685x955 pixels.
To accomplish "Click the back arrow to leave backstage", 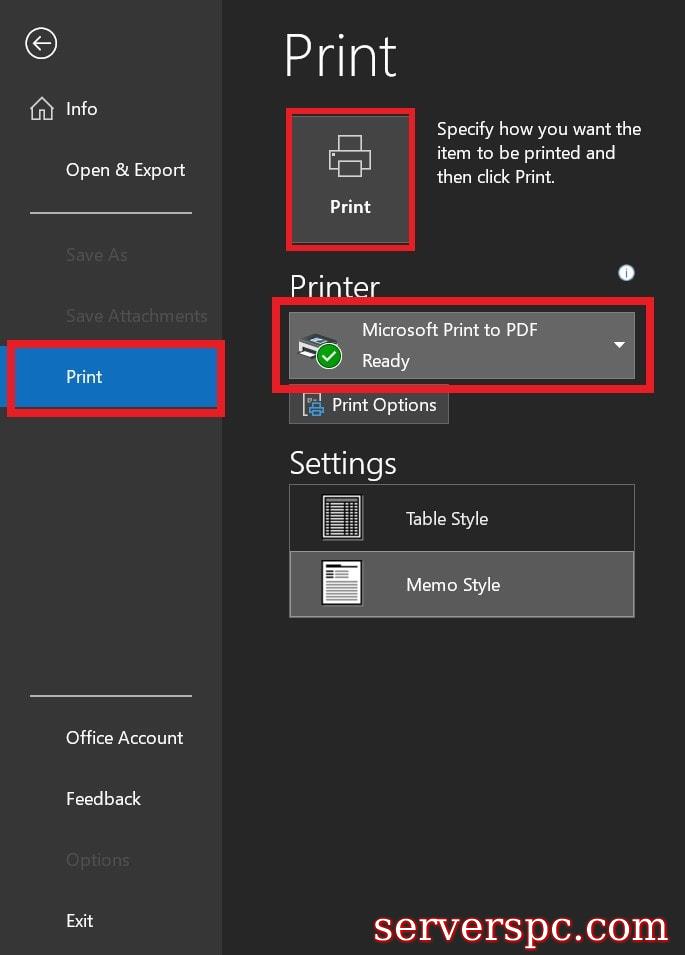I will pyautogui.click(x=41, y=43).
